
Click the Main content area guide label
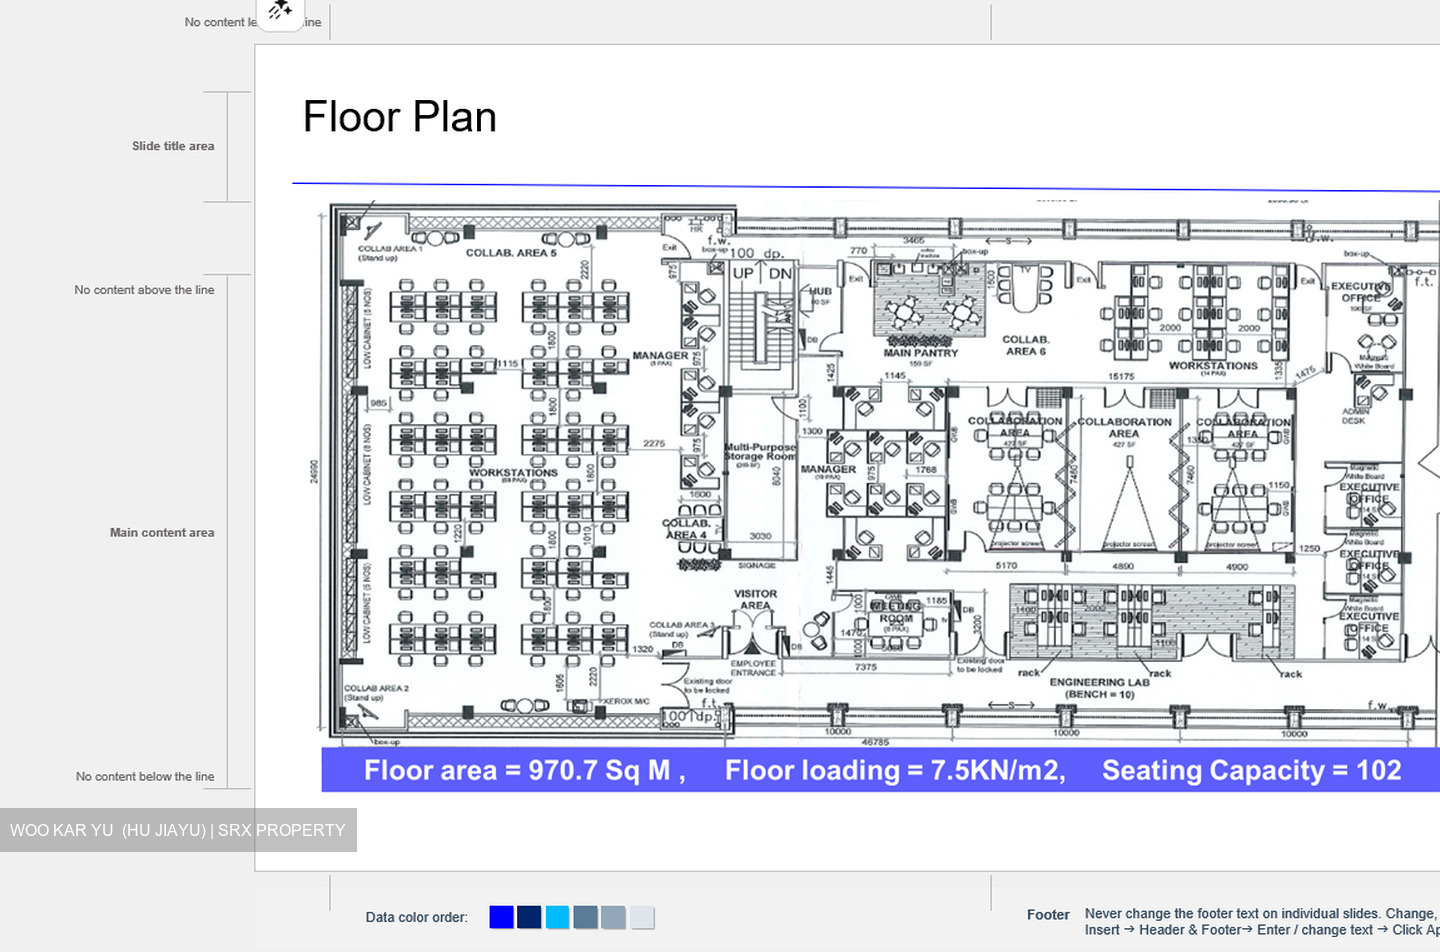pyautogui.click(x=162, y=533)
